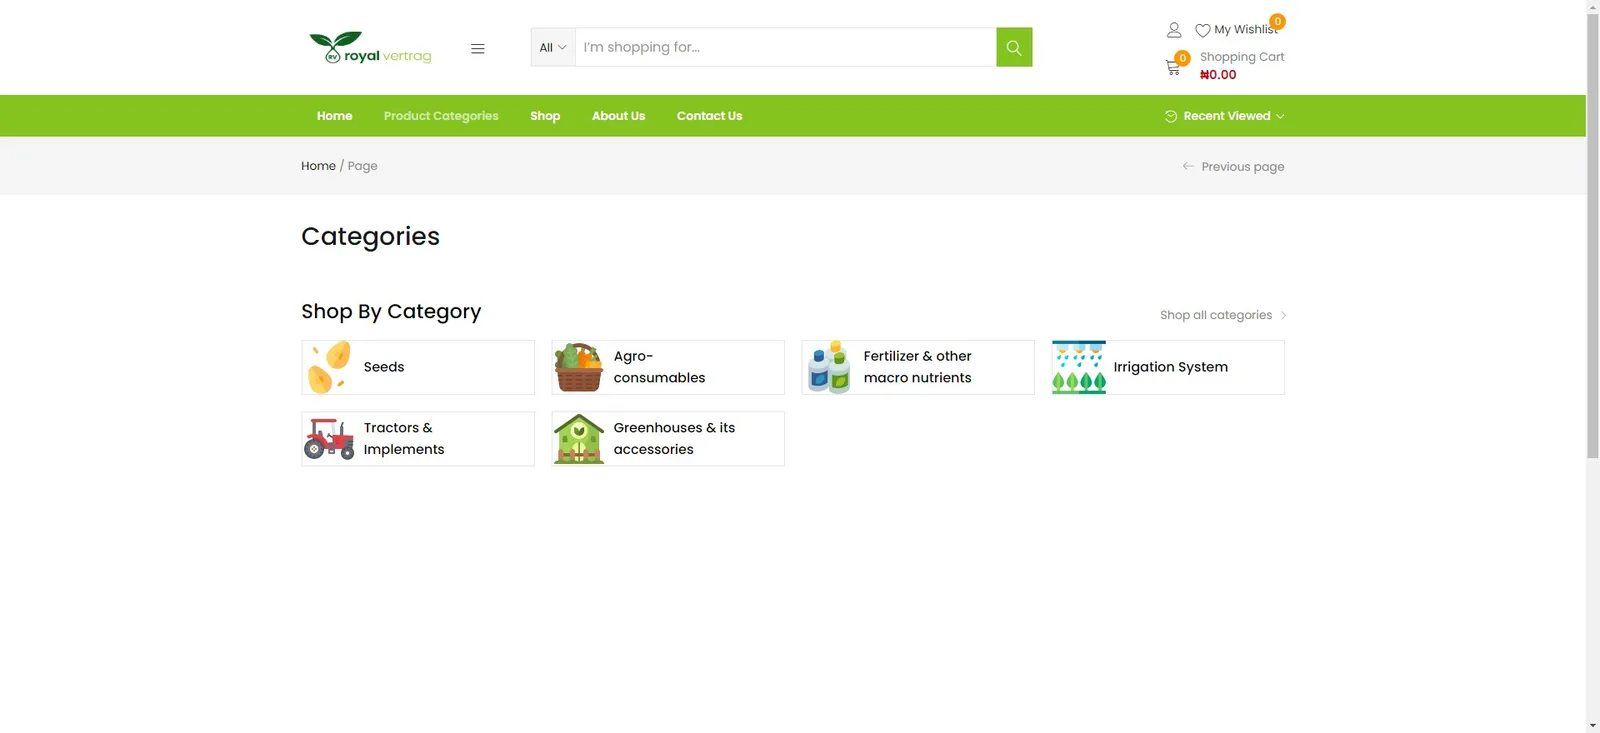Viewport: 1600px width, 733px height.
Task: Click the Shopping Cart label
Action: tap(1242, 57)
